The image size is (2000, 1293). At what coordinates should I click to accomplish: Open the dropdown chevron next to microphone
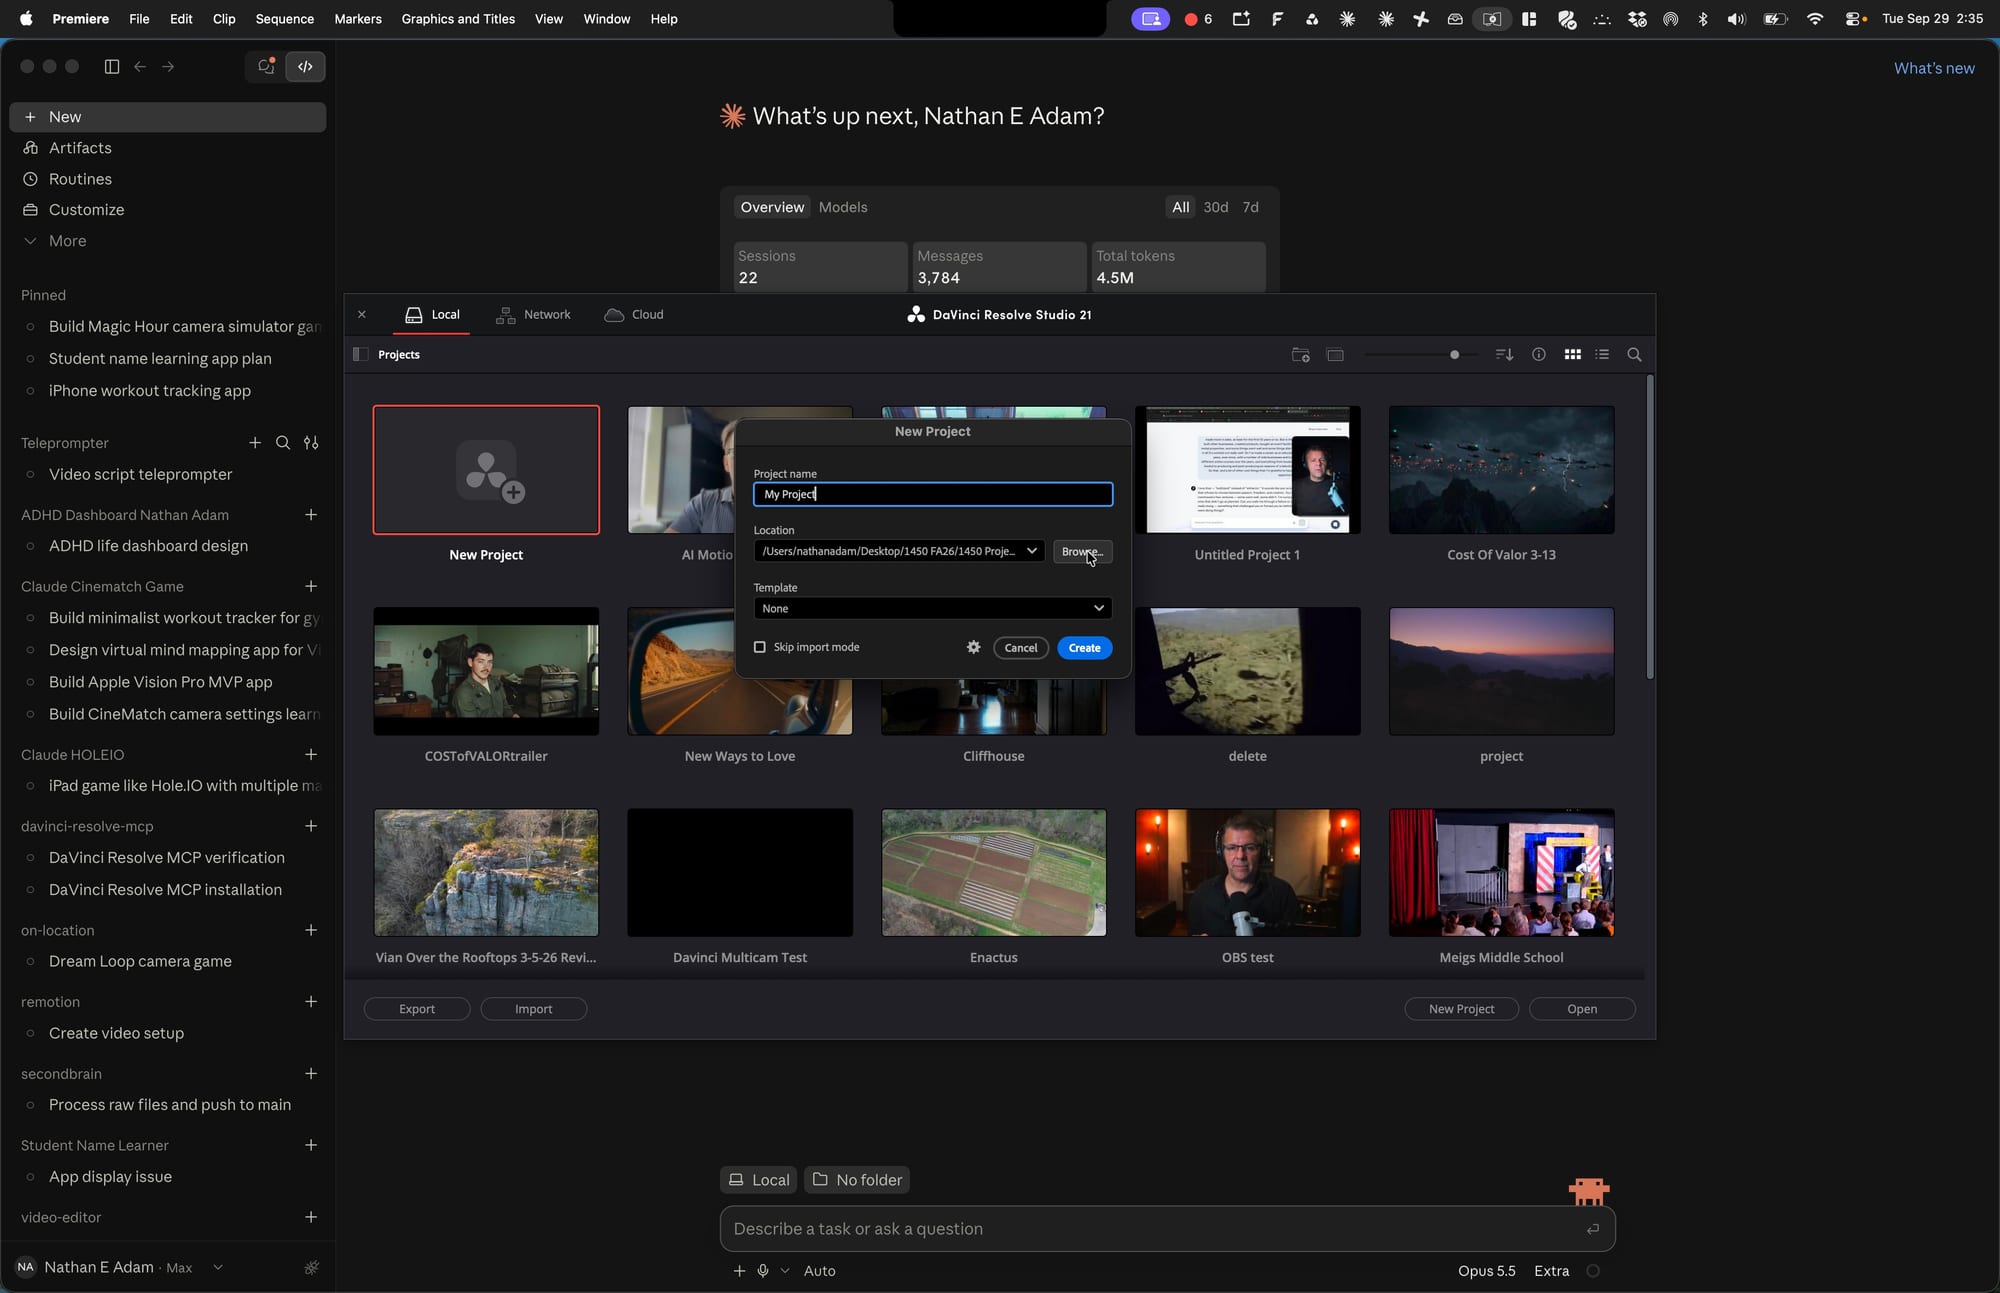point(785,1271)
